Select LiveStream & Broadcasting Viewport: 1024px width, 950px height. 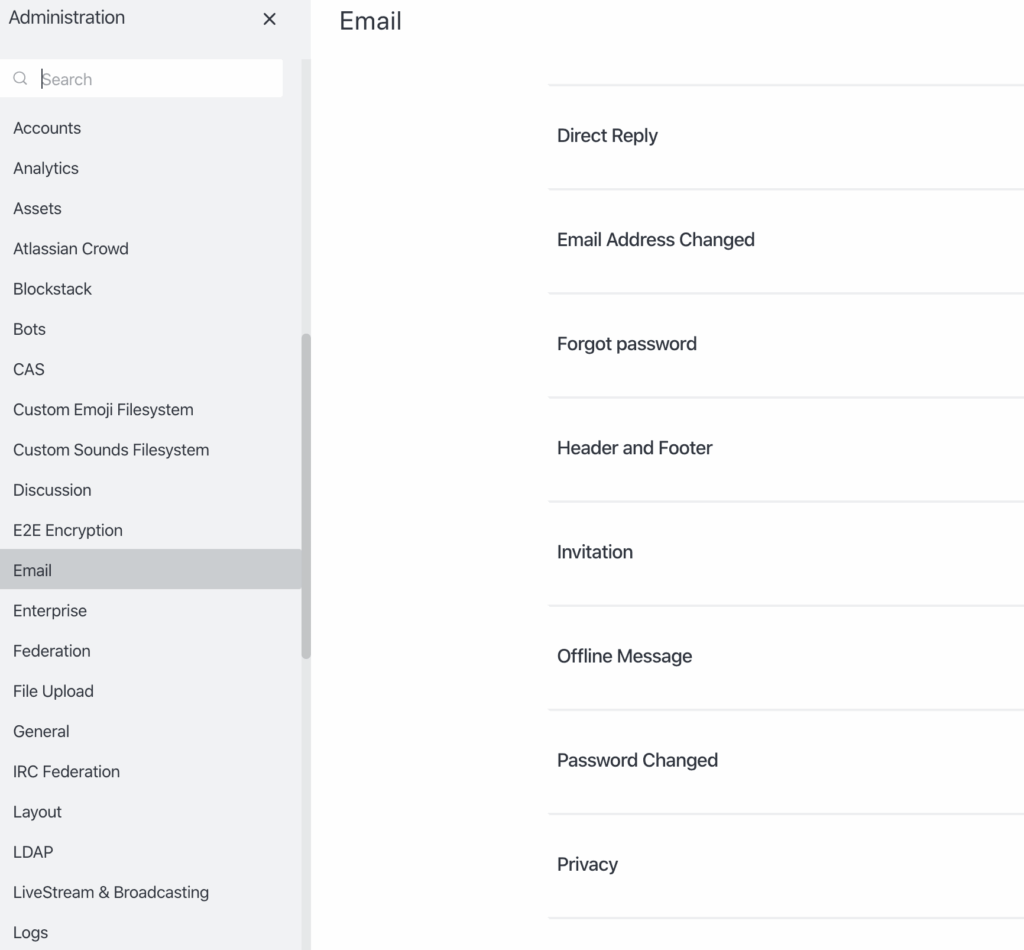pyautogui.click(x=111, y=892)
